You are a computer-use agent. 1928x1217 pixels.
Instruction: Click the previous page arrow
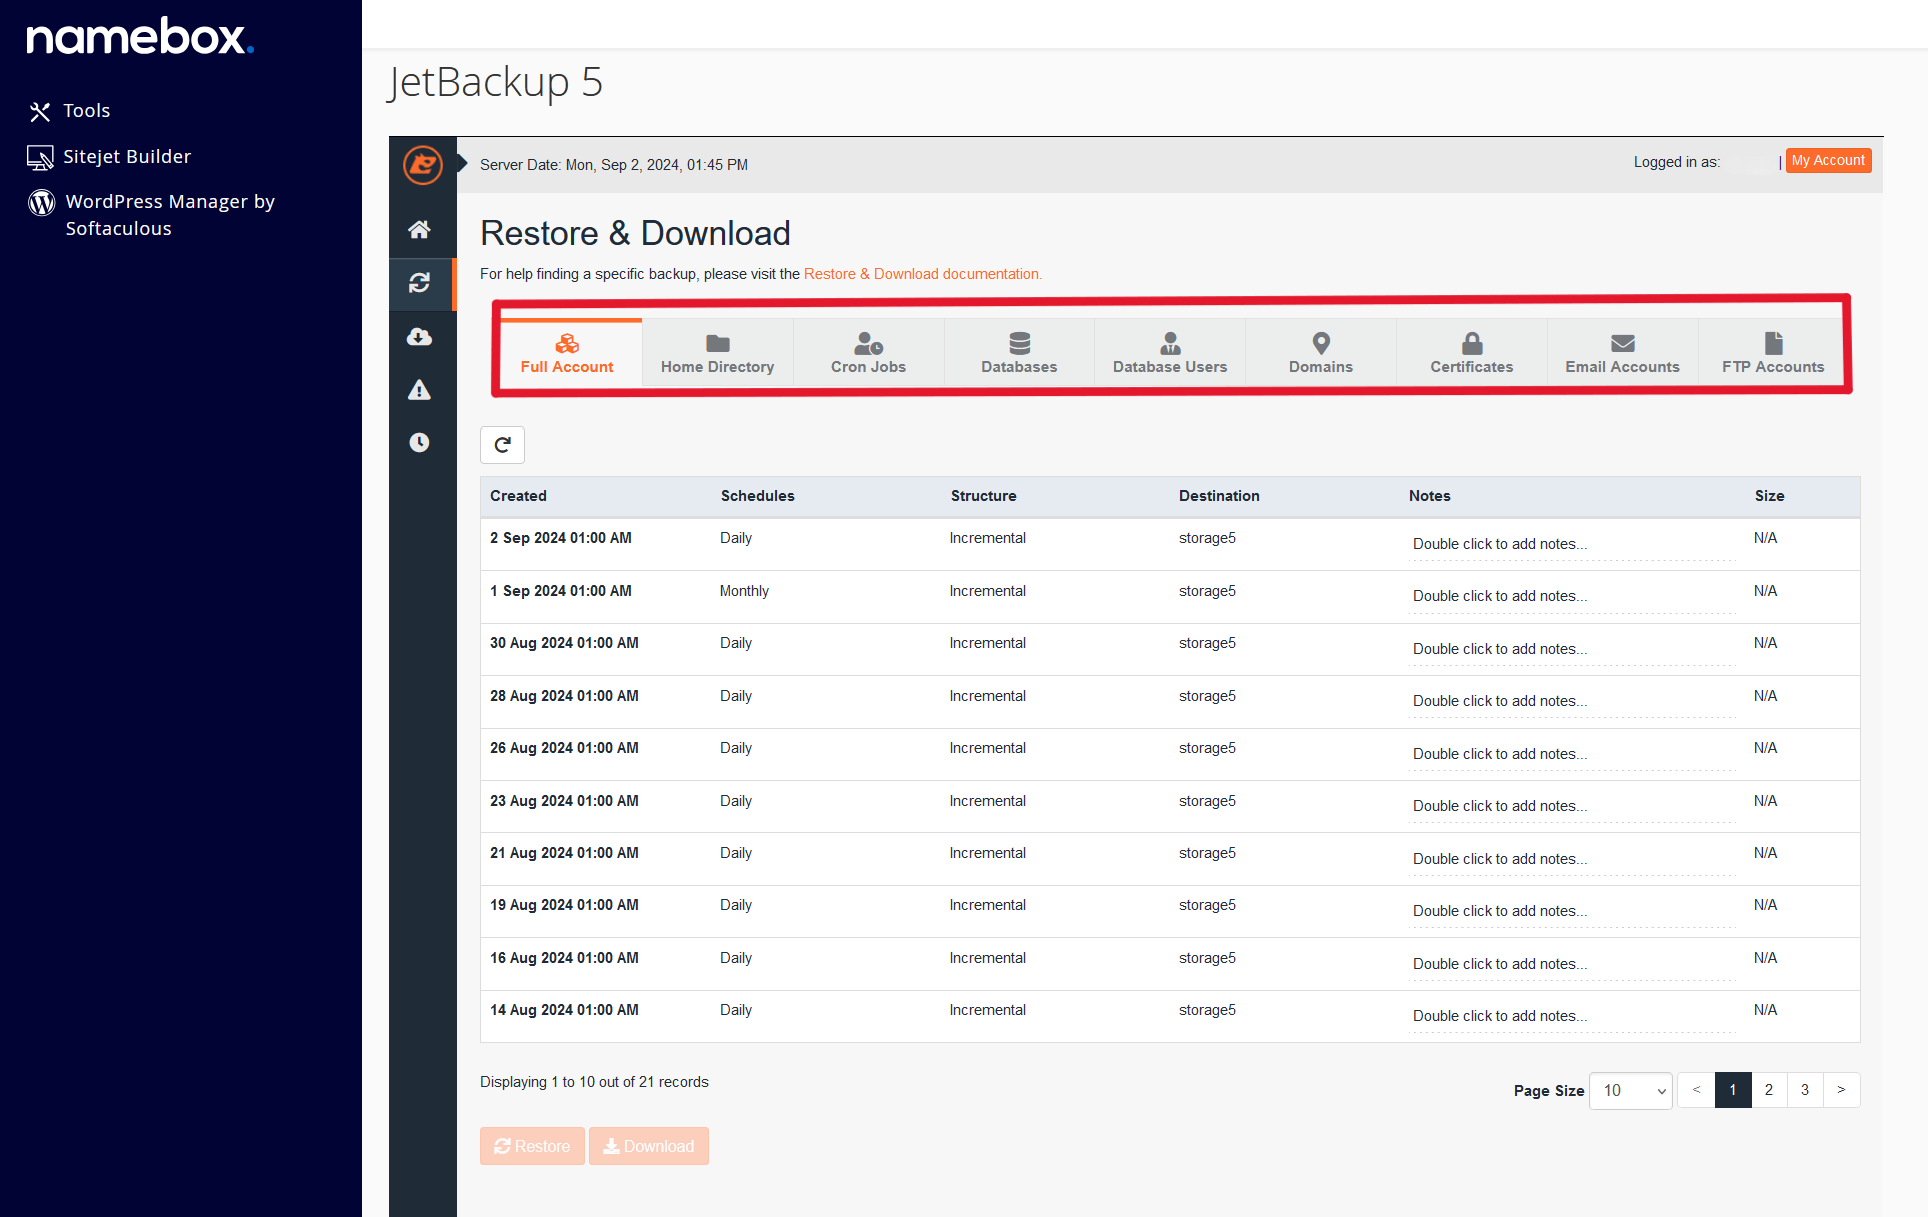1696,1090
